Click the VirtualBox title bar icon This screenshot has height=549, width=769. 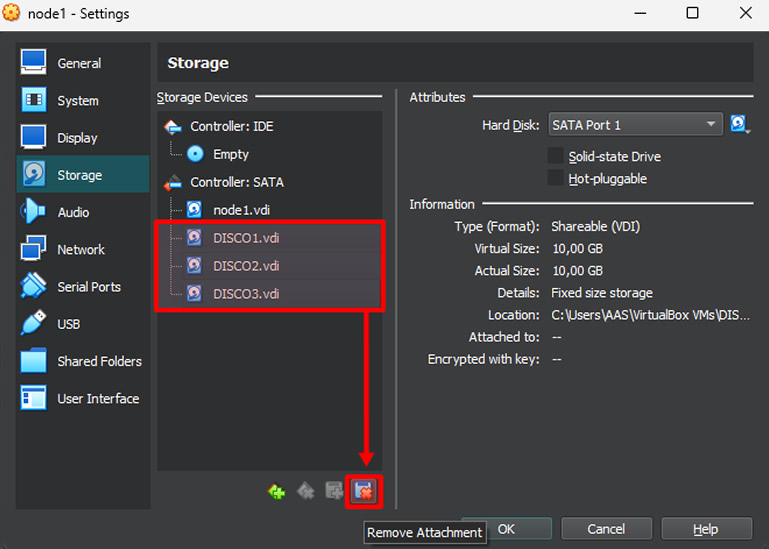pos(11,13)
